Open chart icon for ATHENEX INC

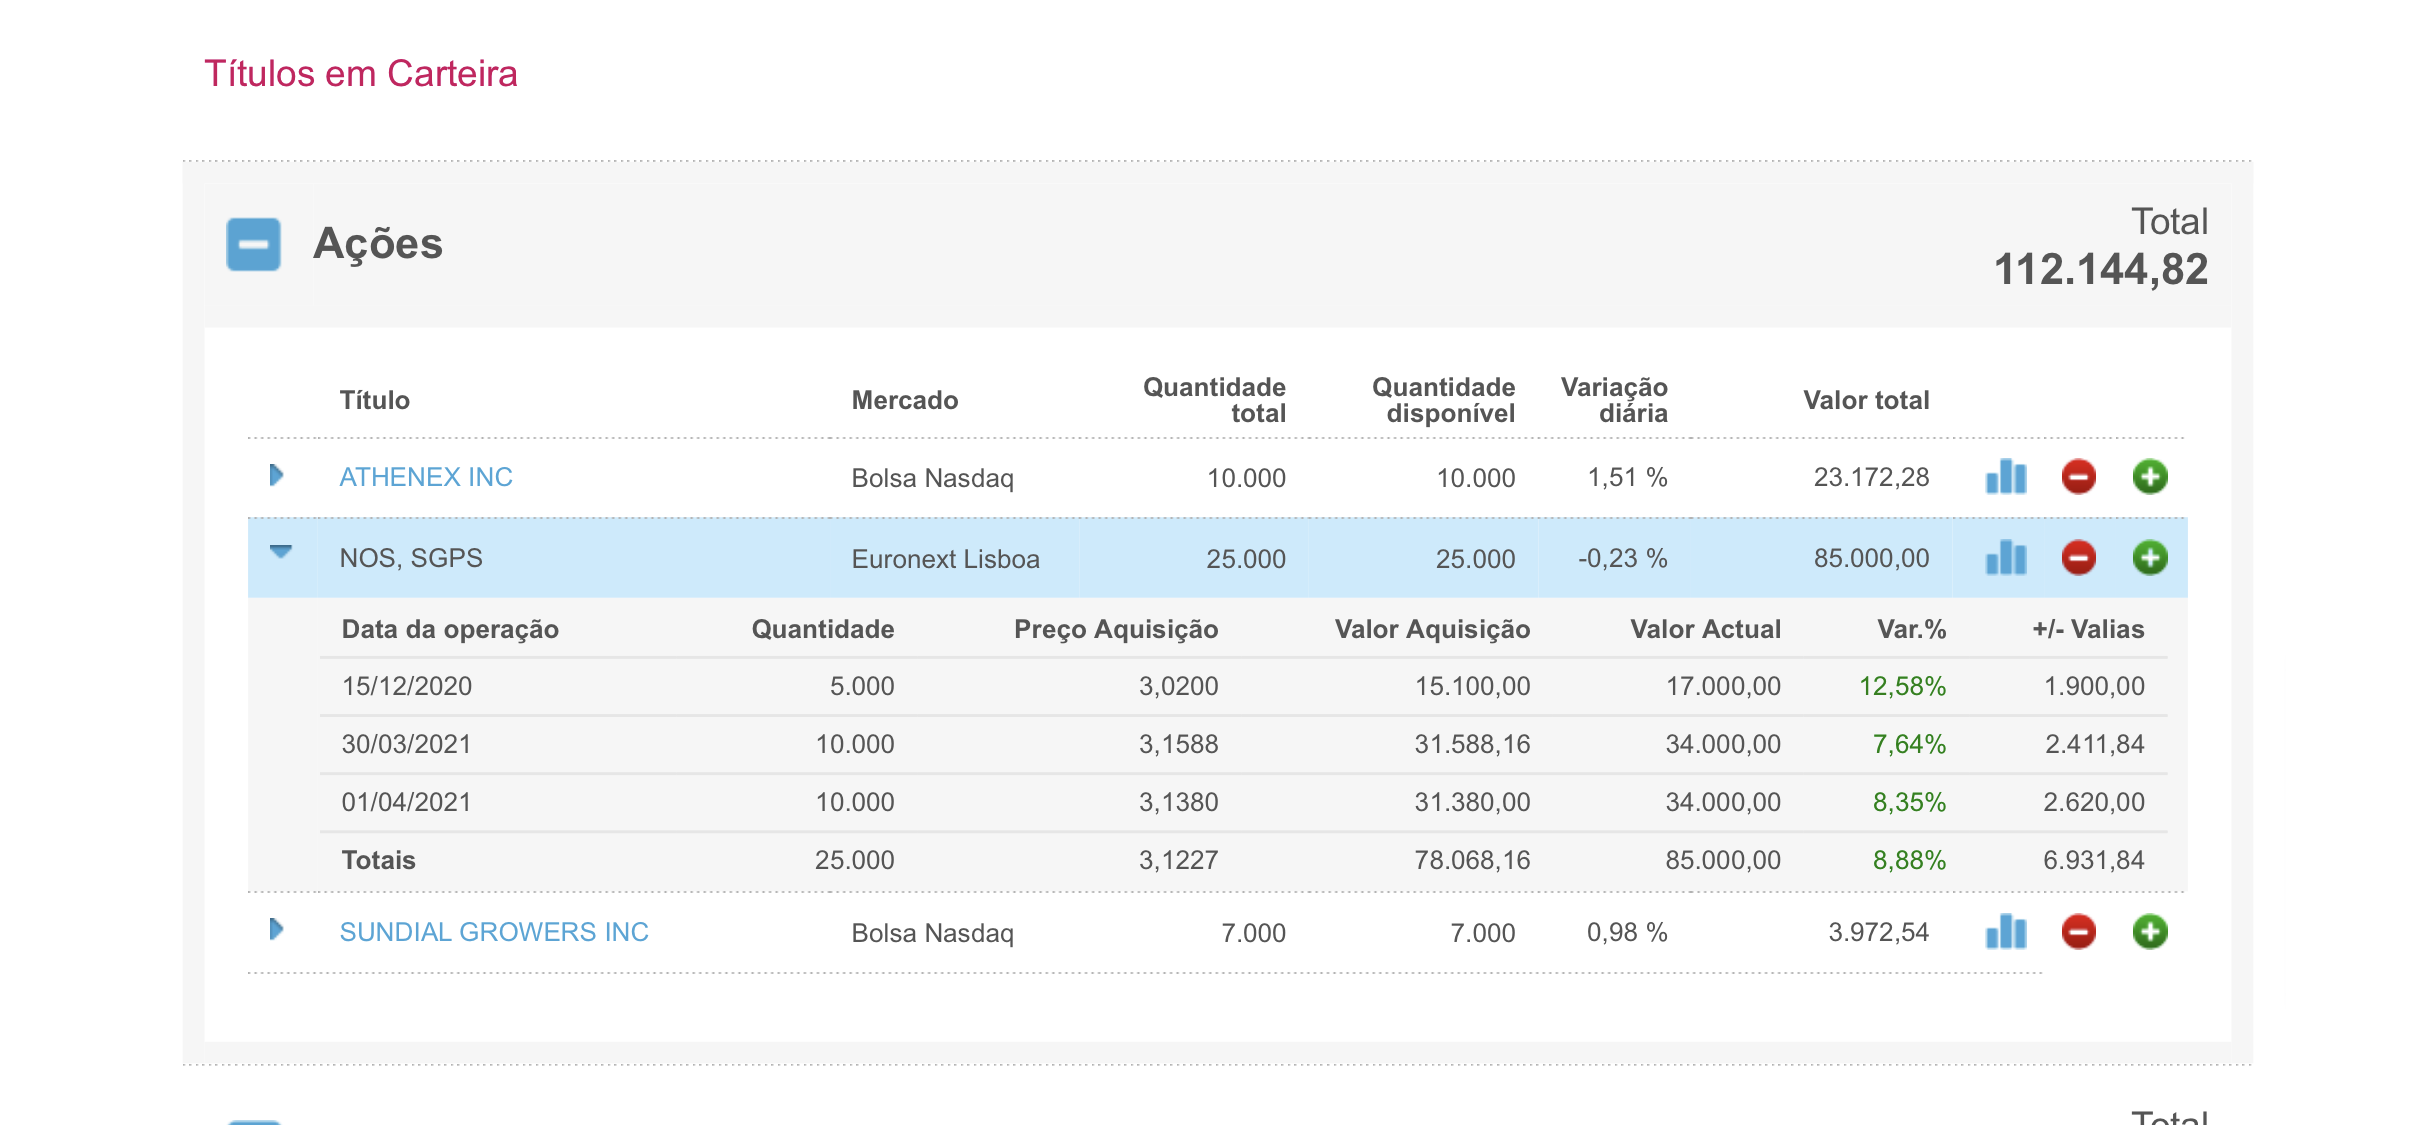pyautogui.click(x=2005, y=477)
